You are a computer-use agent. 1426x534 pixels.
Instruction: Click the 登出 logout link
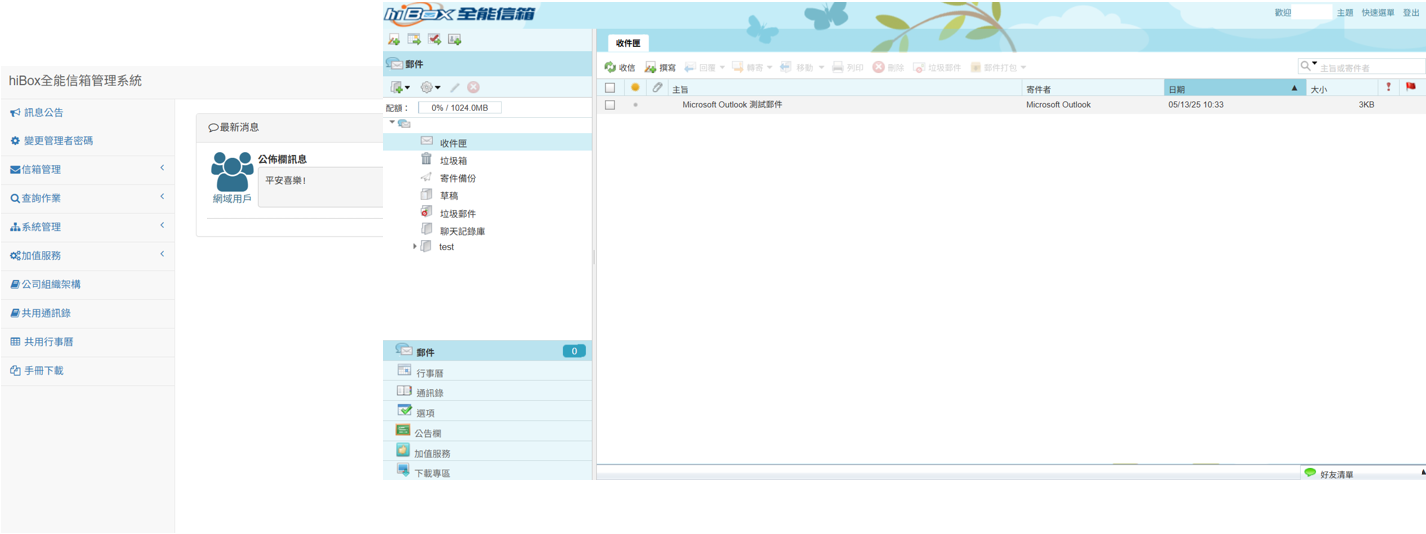coord(1410,13)
